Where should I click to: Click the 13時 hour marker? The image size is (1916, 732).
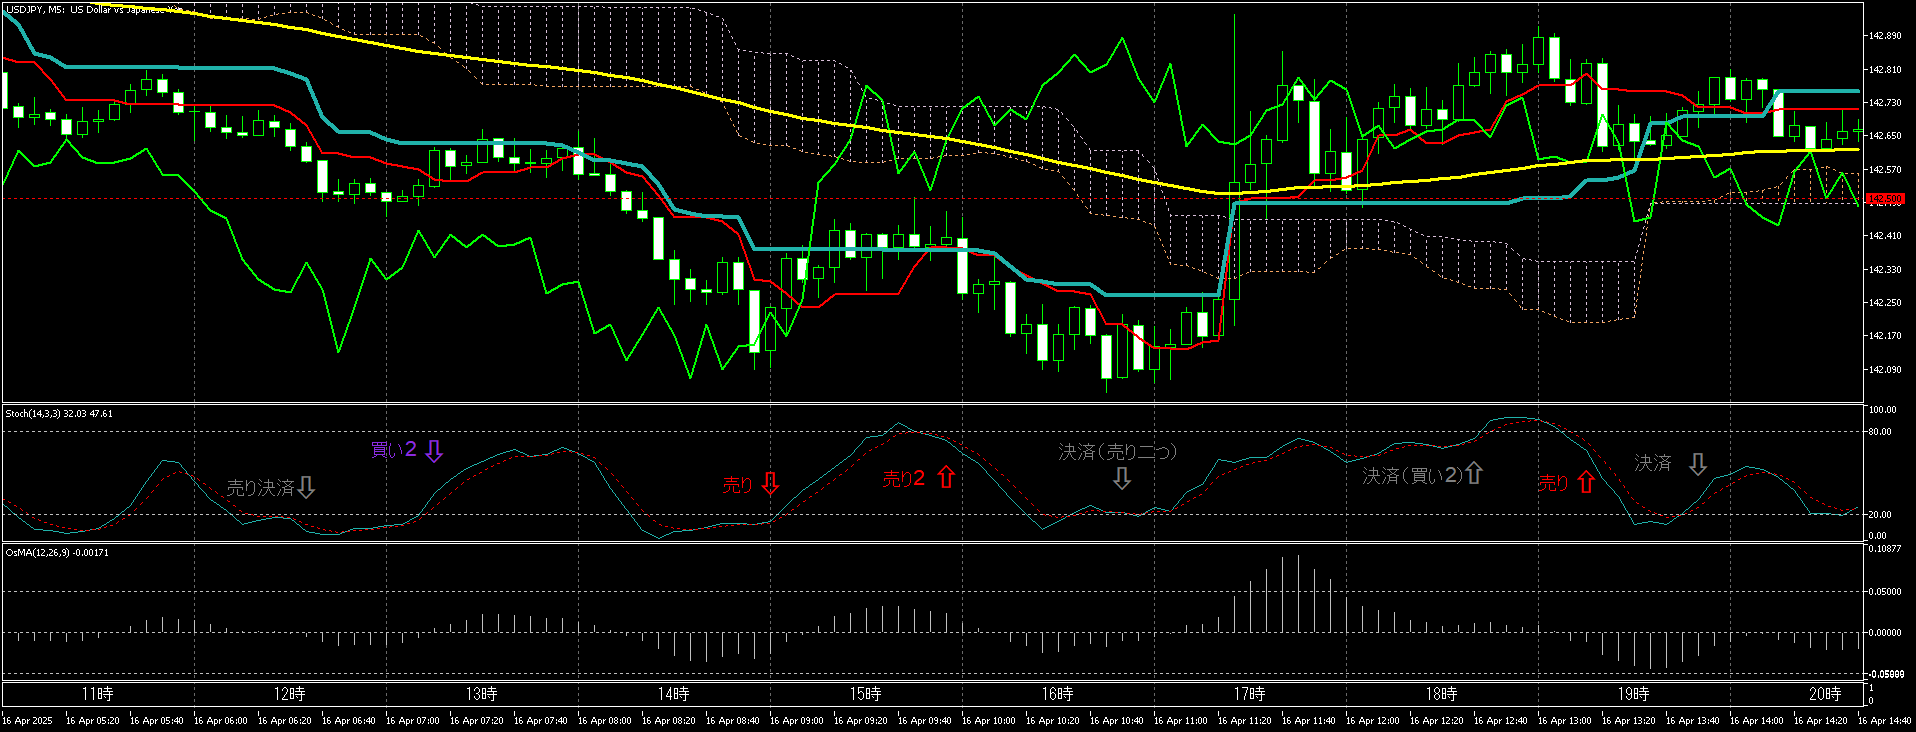pos(481,694)
